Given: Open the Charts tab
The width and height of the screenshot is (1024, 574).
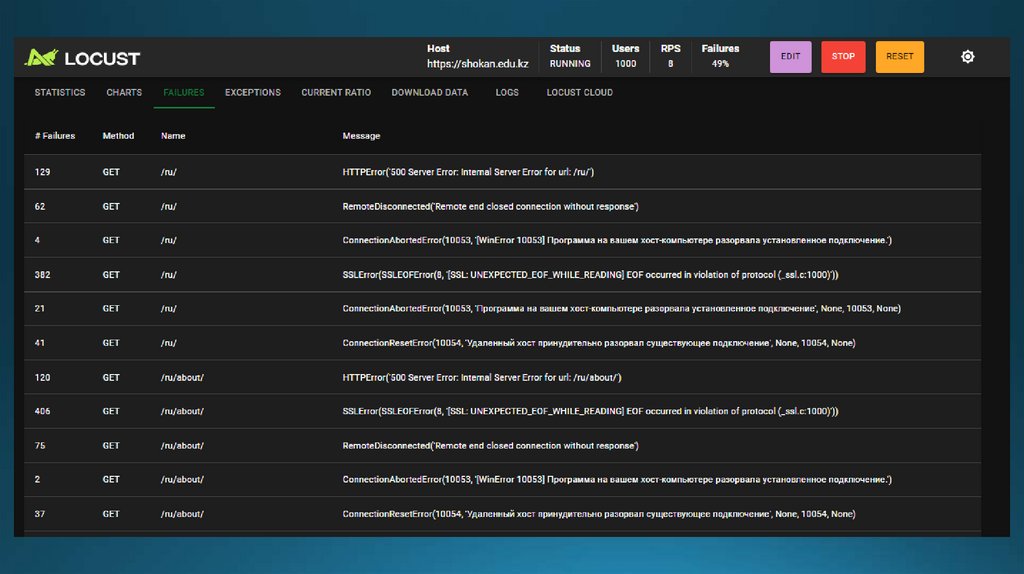Looking at the screenshot, I should click(124, 93).
